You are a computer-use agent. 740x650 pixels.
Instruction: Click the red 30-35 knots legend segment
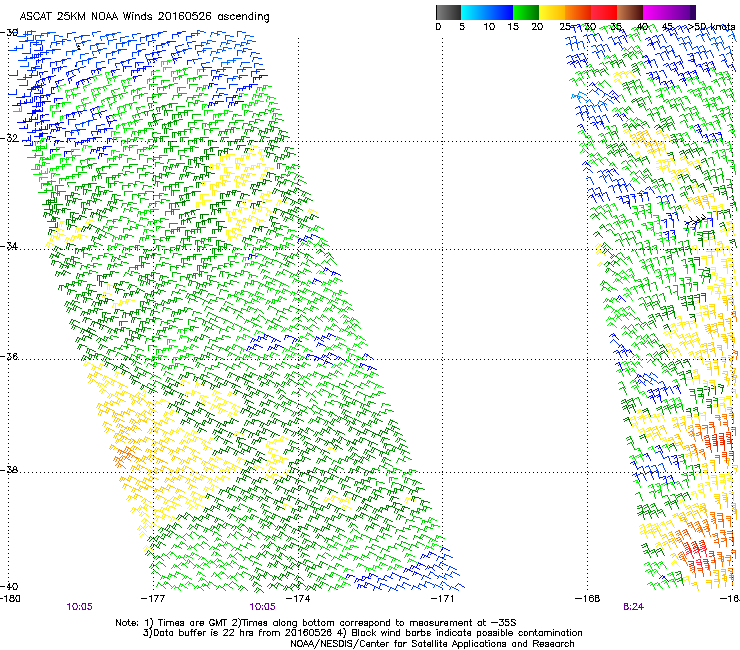(604, 12)
